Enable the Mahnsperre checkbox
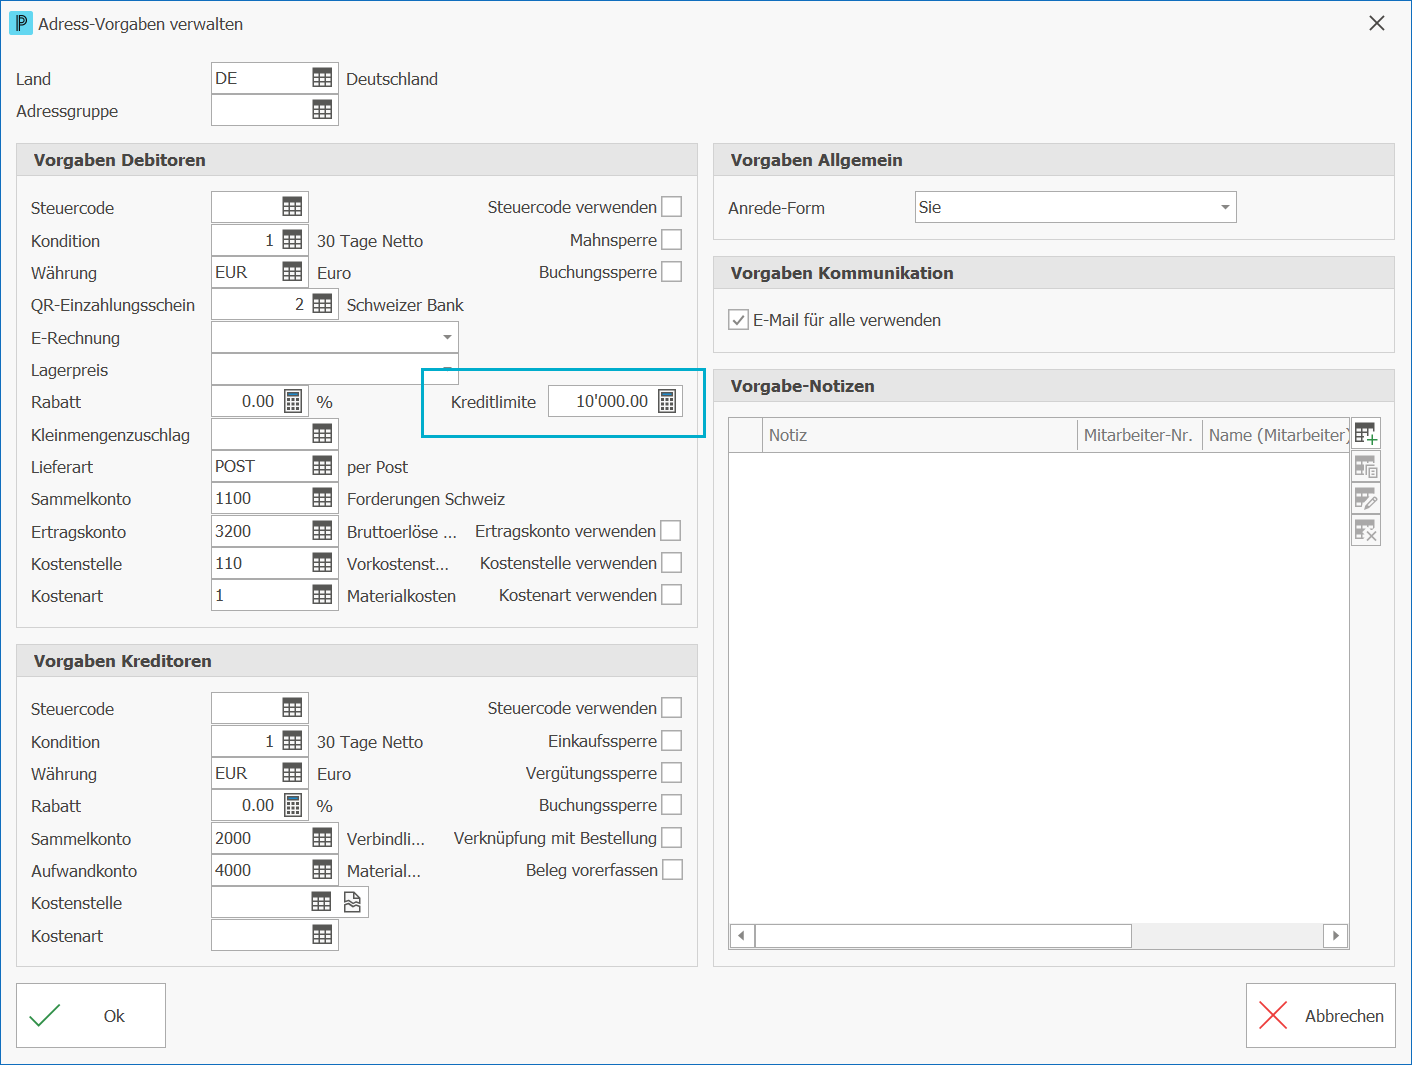Screen dimensions: 1412x1065 [x=672, y=240]
